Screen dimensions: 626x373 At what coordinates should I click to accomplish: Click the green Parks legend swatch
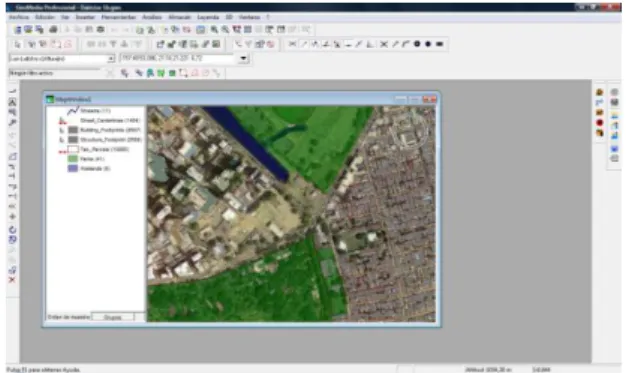point(73,159)
